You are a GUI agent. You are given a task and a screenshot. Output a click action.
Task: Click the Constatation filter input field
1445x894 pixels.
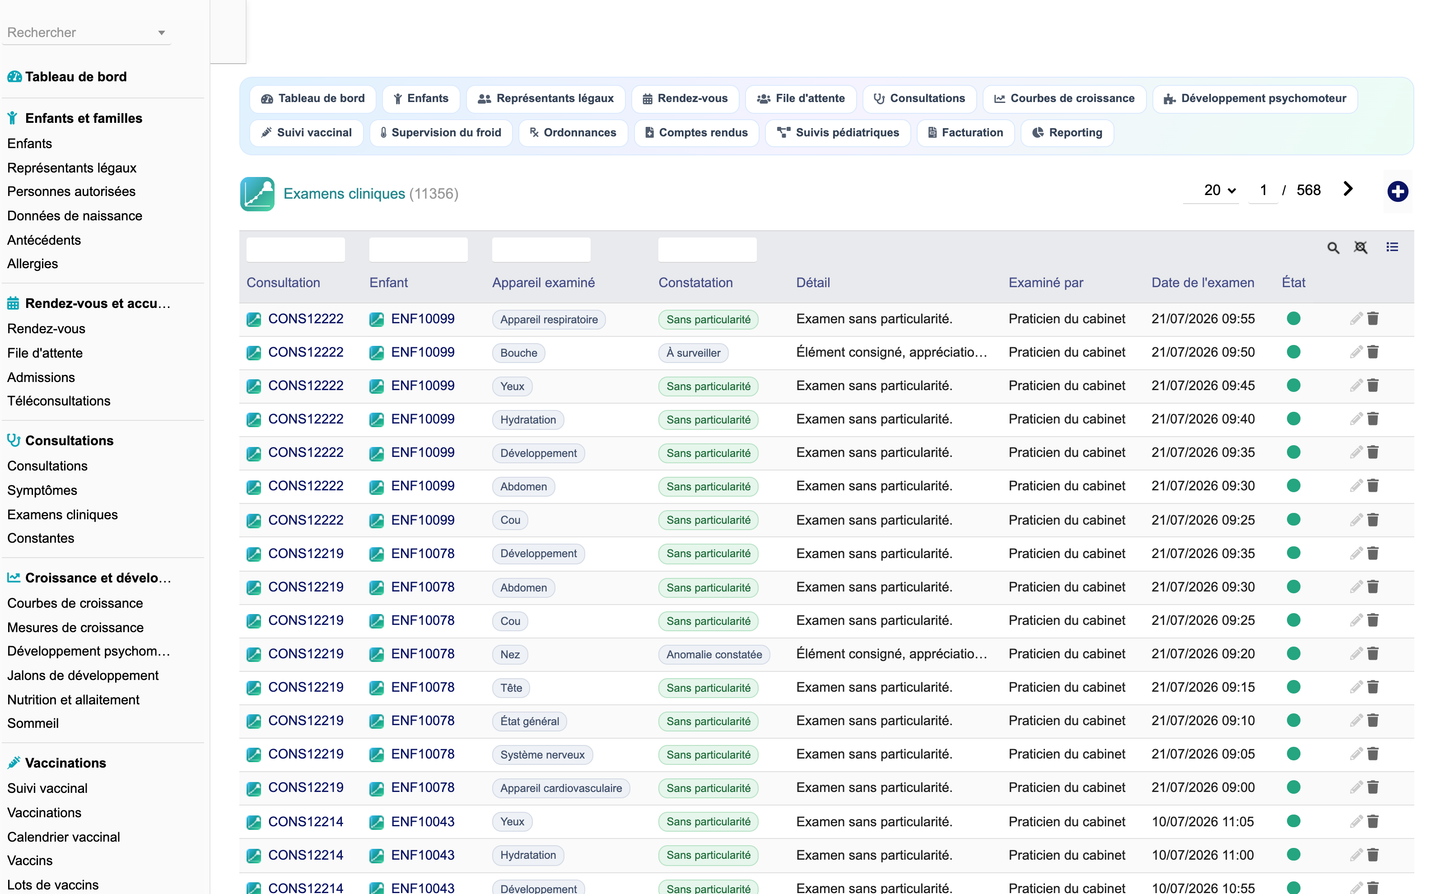[x=707, y=250]
